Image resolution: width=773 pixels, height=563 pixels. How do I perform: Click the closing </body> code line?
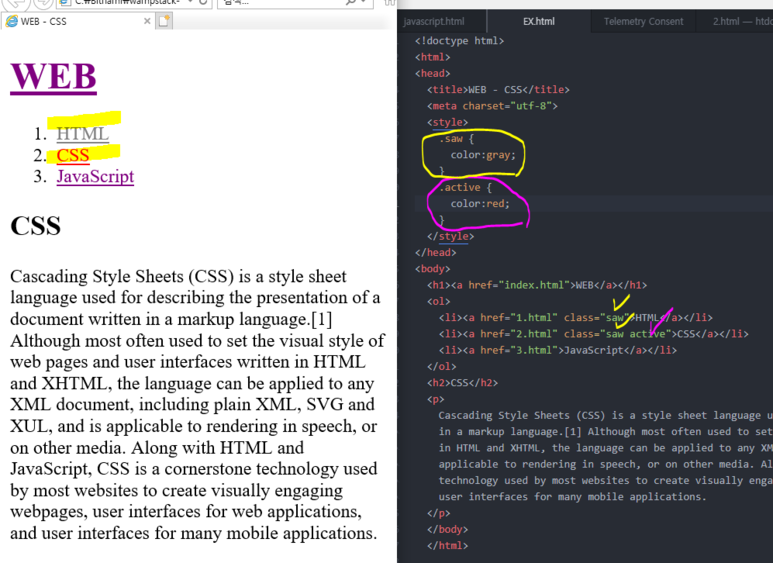point(447,529)
